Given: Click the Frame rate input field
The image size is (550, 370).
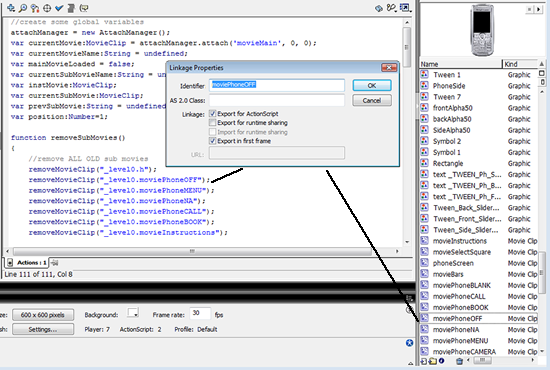Looking at the screenshot, I should click(200, 313).
